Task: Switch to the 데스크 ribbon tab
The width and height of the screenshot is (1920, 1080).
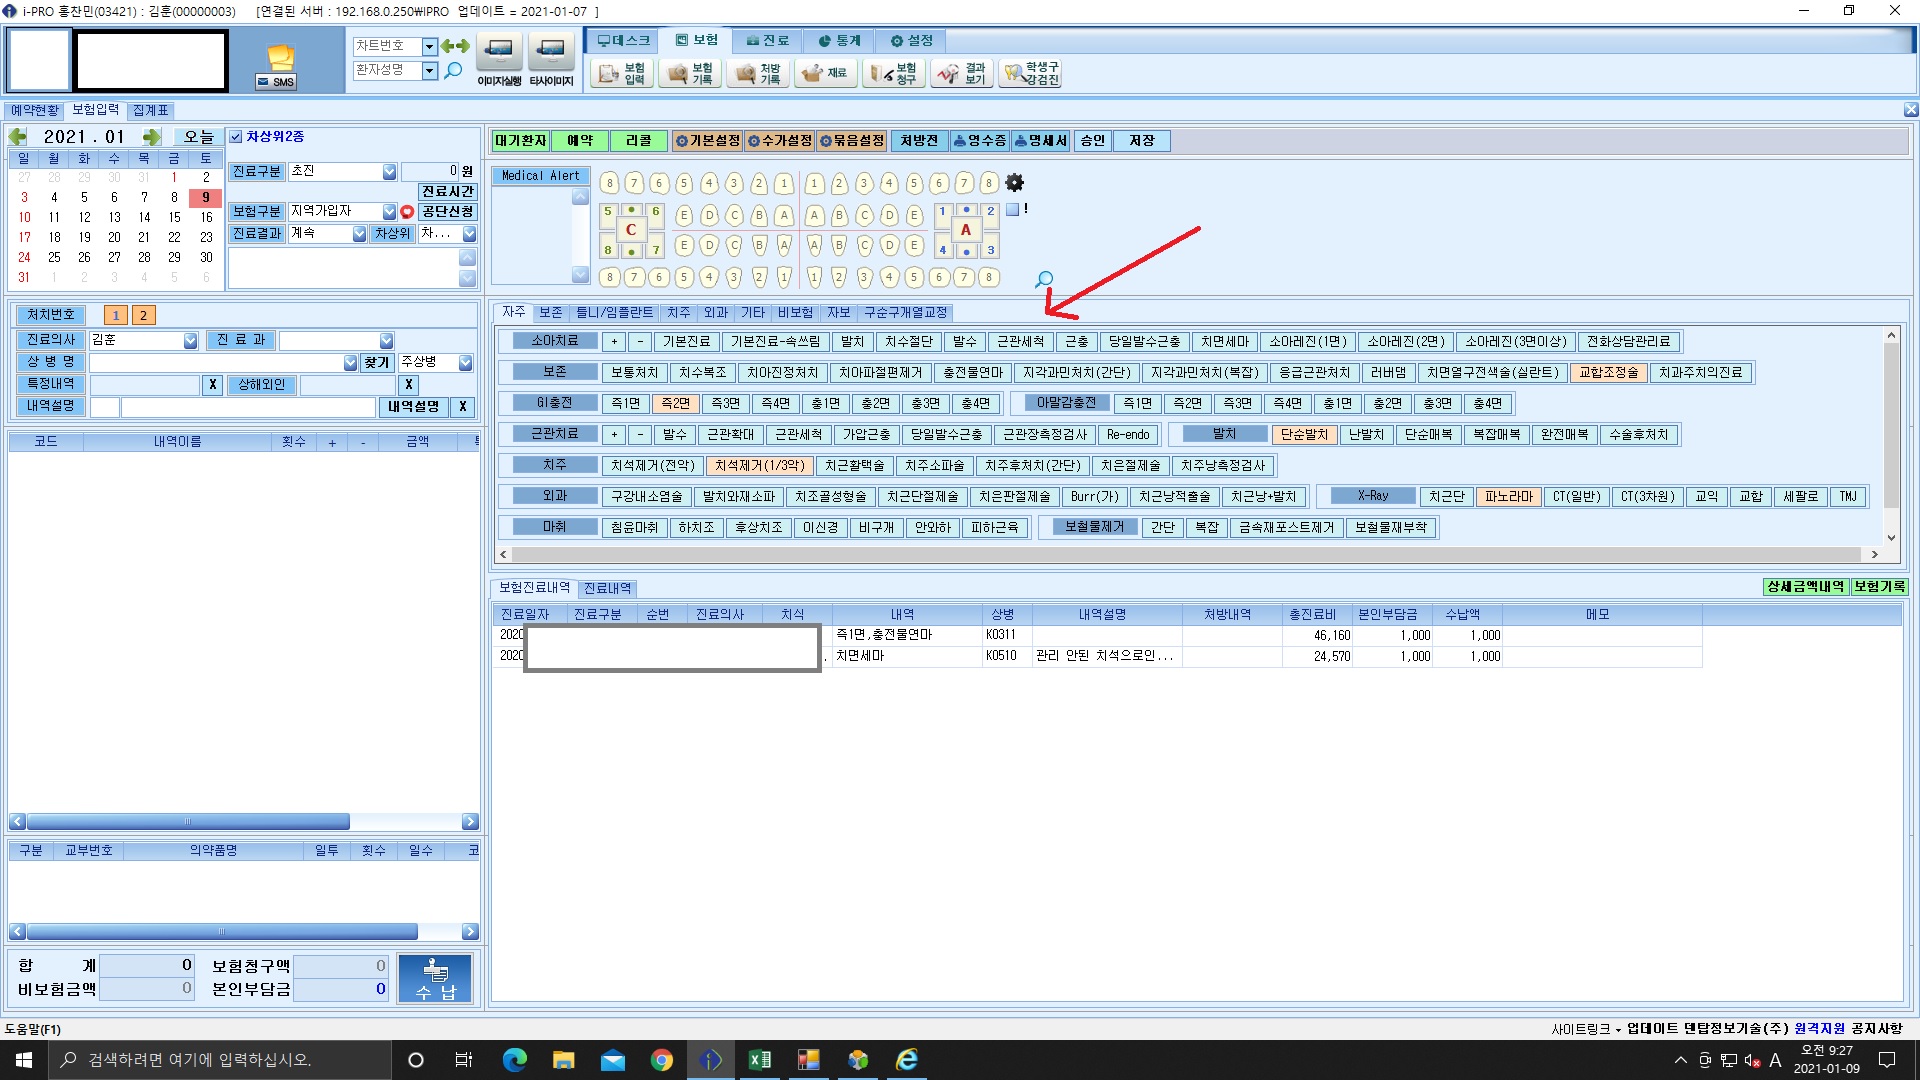Action: pos(623,41)
